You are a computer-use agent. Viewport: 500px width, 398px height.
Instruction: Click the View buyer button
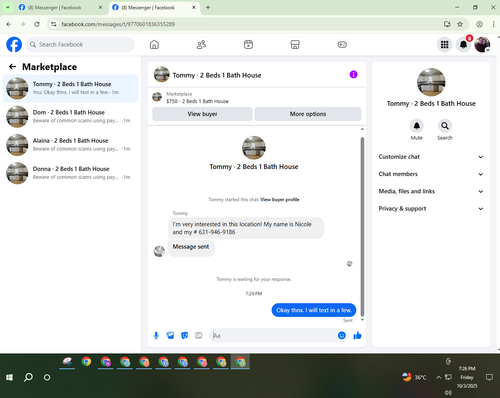coord(202,114)
